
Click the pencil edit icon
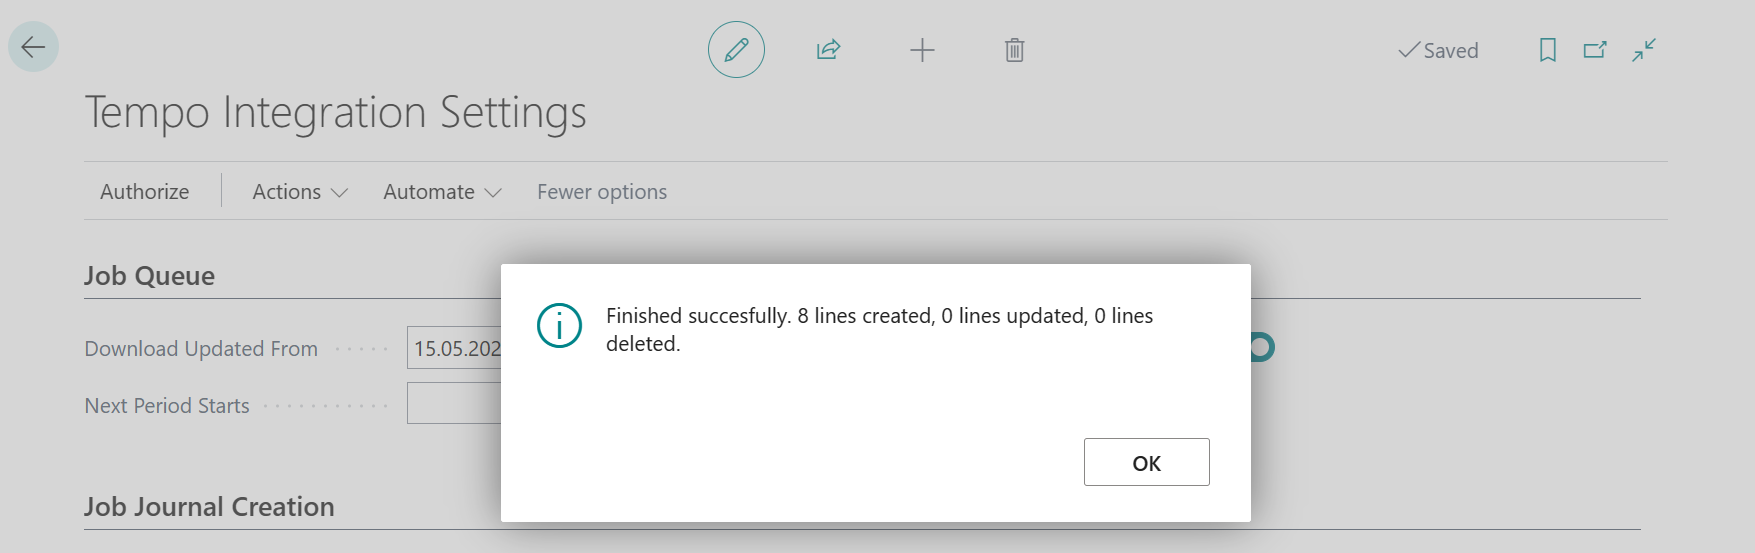[736, 50]
